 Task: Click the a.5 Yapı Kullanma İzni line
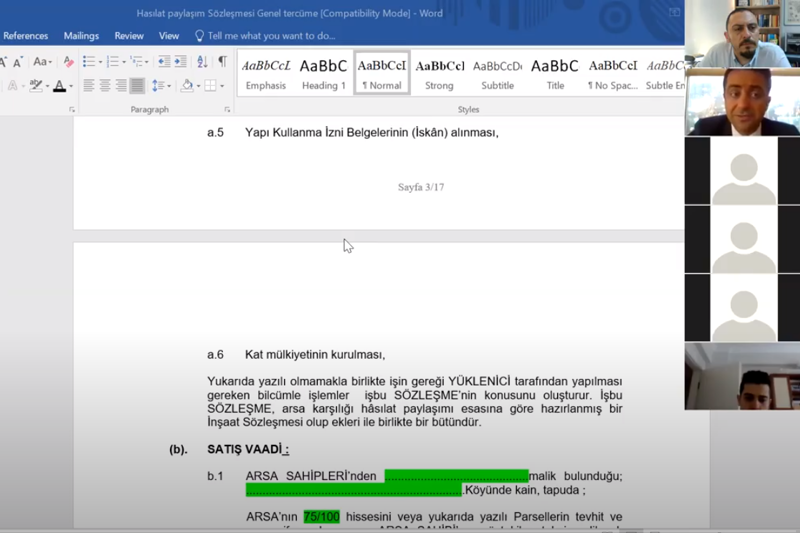coord(353,133)
